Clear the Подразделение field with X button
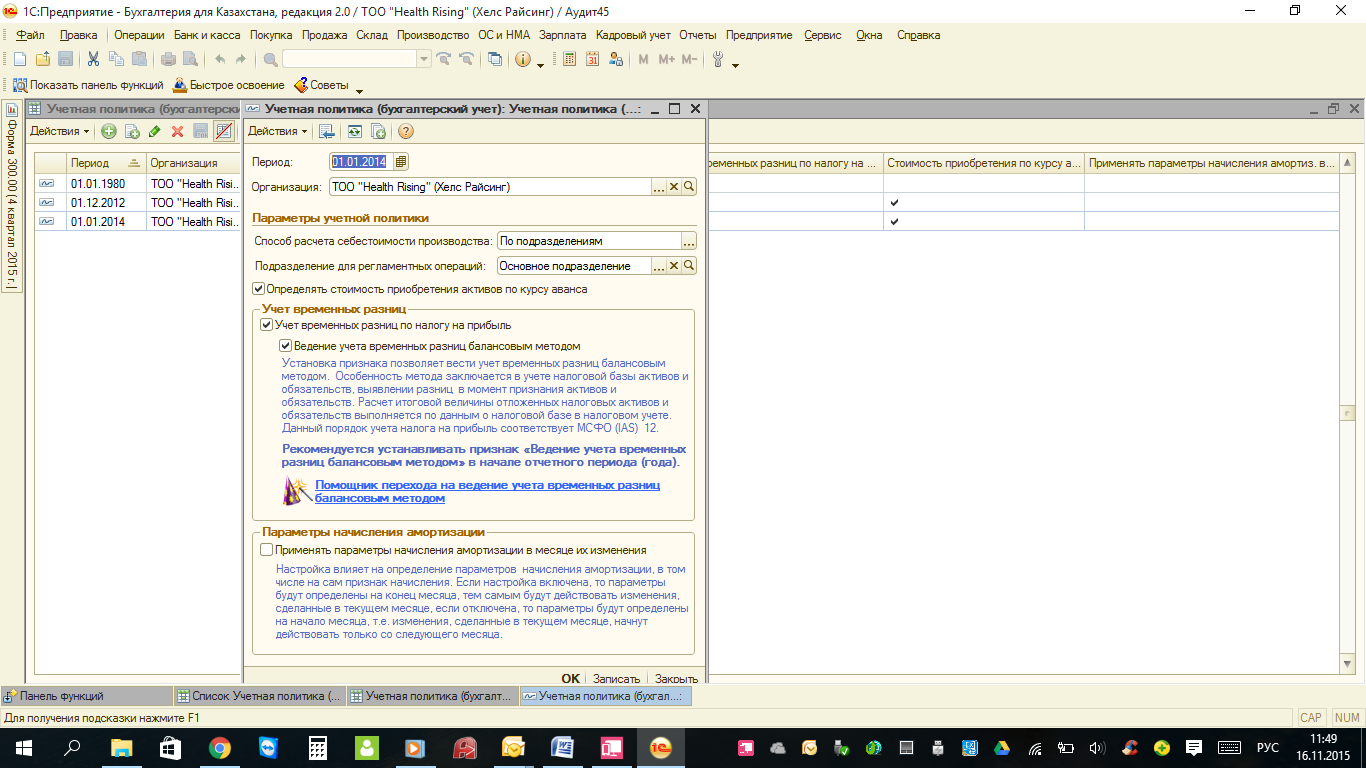1366x768 pixels. click(674, 266)
